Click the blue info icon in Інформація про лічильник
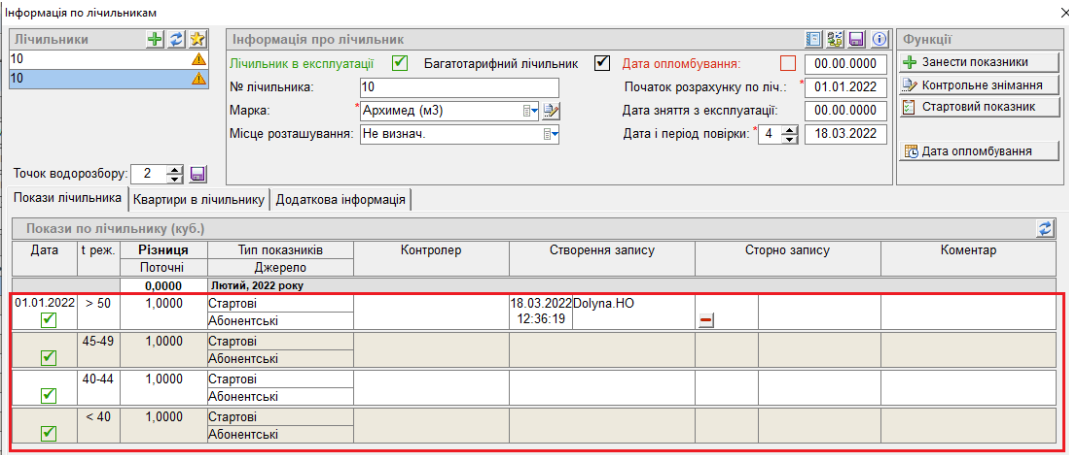Screen dimensions: 1069x455 [880, 39]
